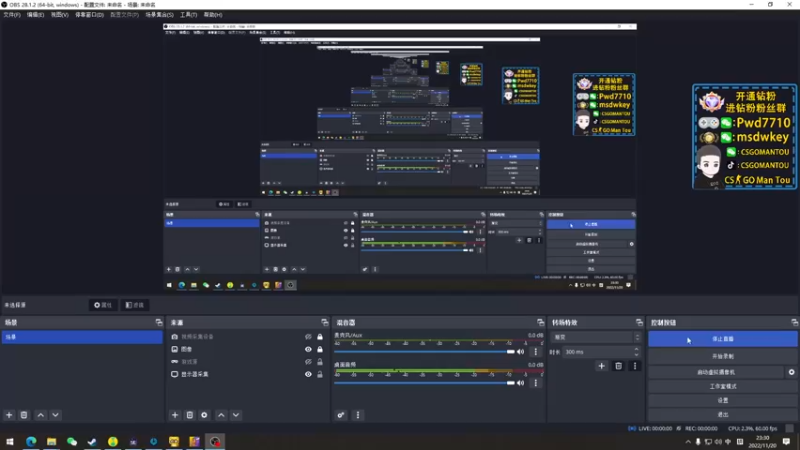Show the game capture source (eye icon)
The width and height of the screenshot is (800, 450).
(308, 362)
